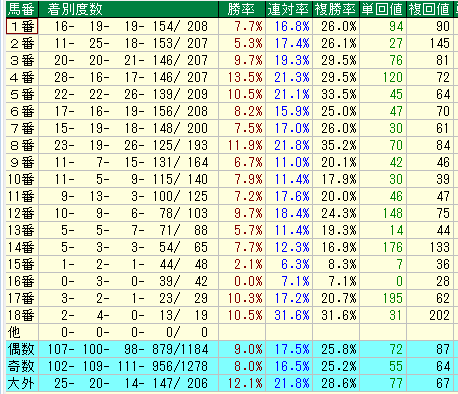Select the 5番 row label
This screenshot has height=394, width=458.
[x=22, y=94]
